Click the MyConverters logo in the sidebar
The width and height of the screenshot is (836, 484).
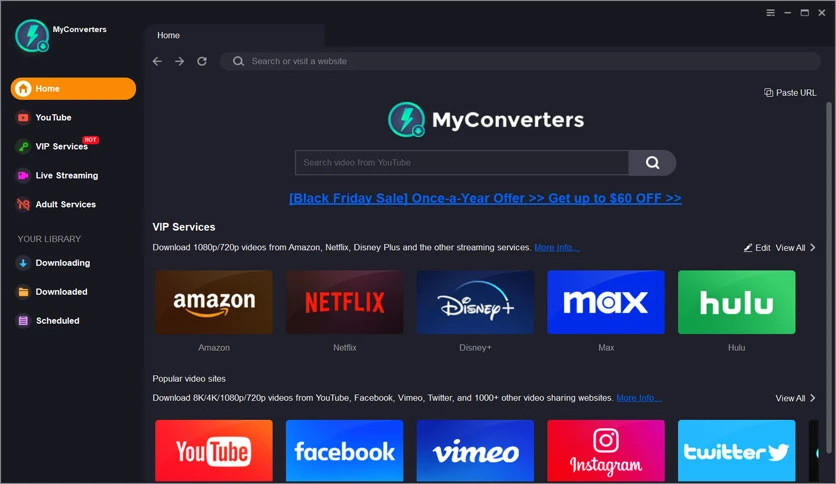click(x=32, y=36)
